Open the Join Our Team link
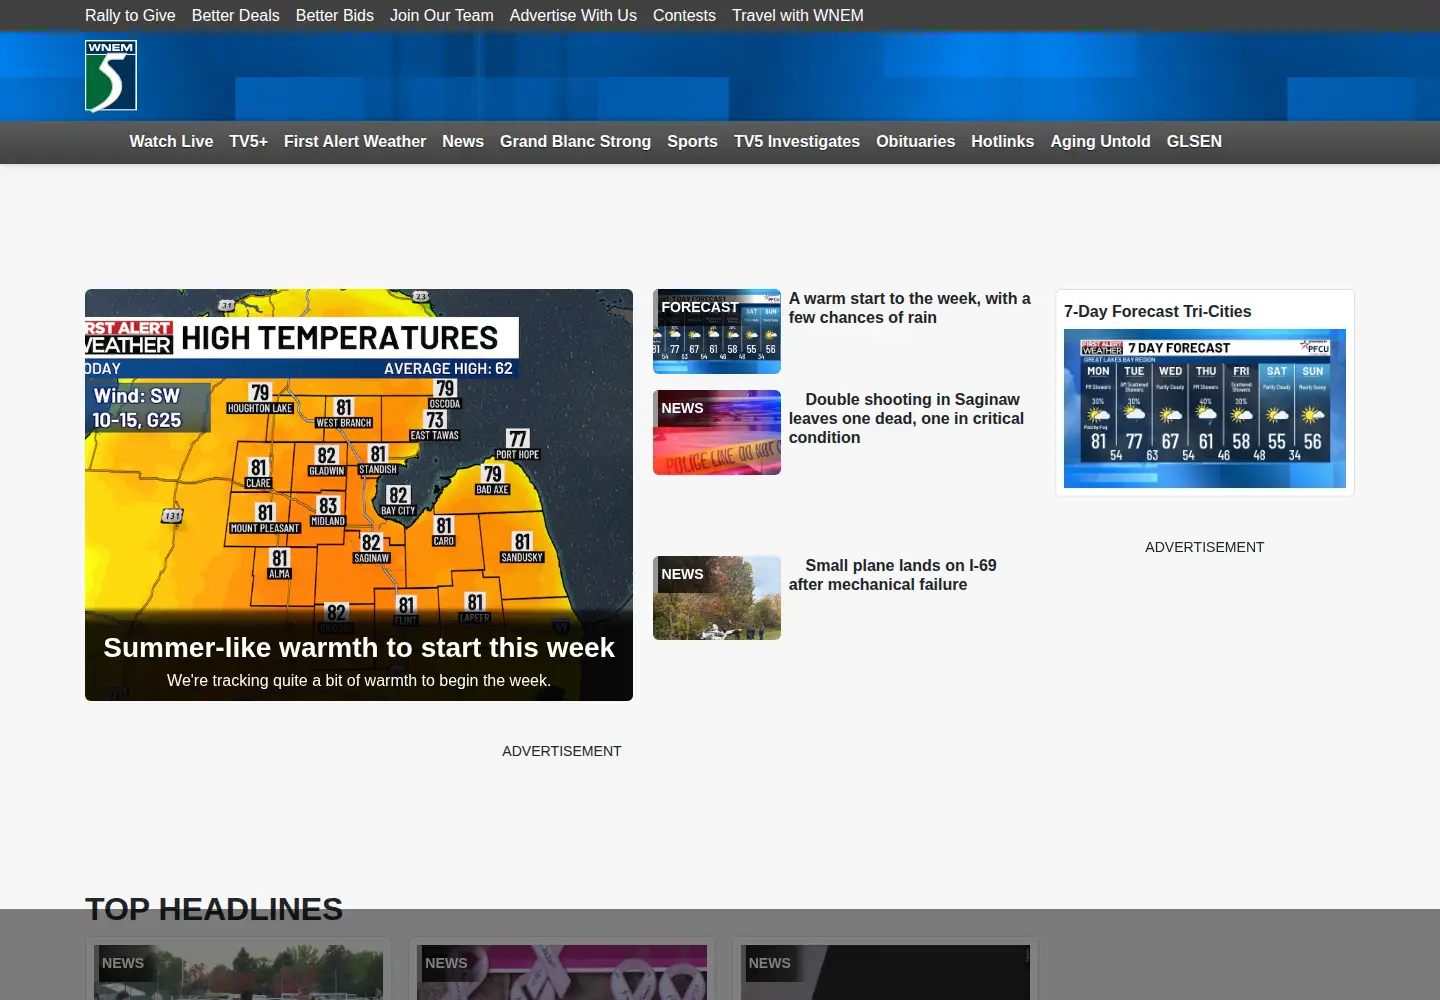This screenshot has height=1000, width=1440. pos(442,15)
